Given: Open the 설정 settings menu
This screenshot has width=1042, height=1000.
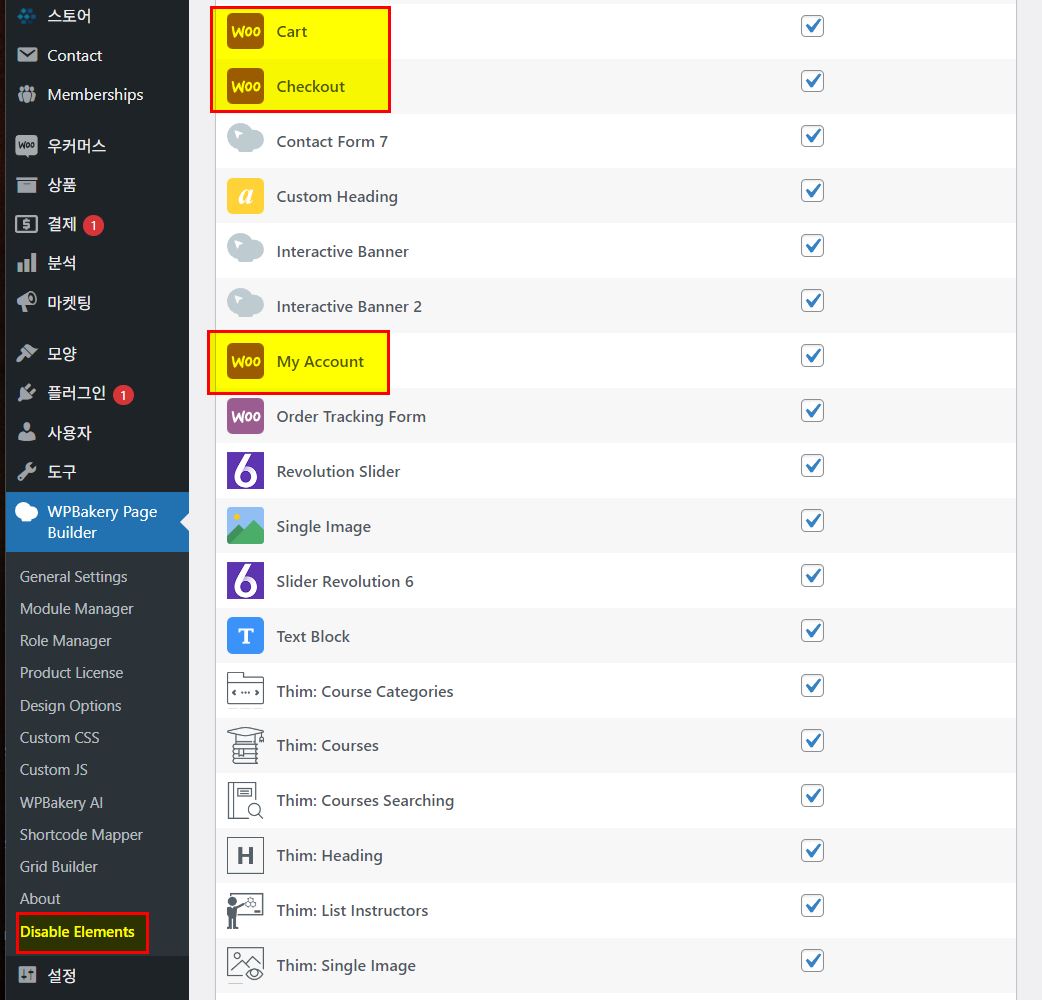Looking at the screenshot, I should (97, 975).
